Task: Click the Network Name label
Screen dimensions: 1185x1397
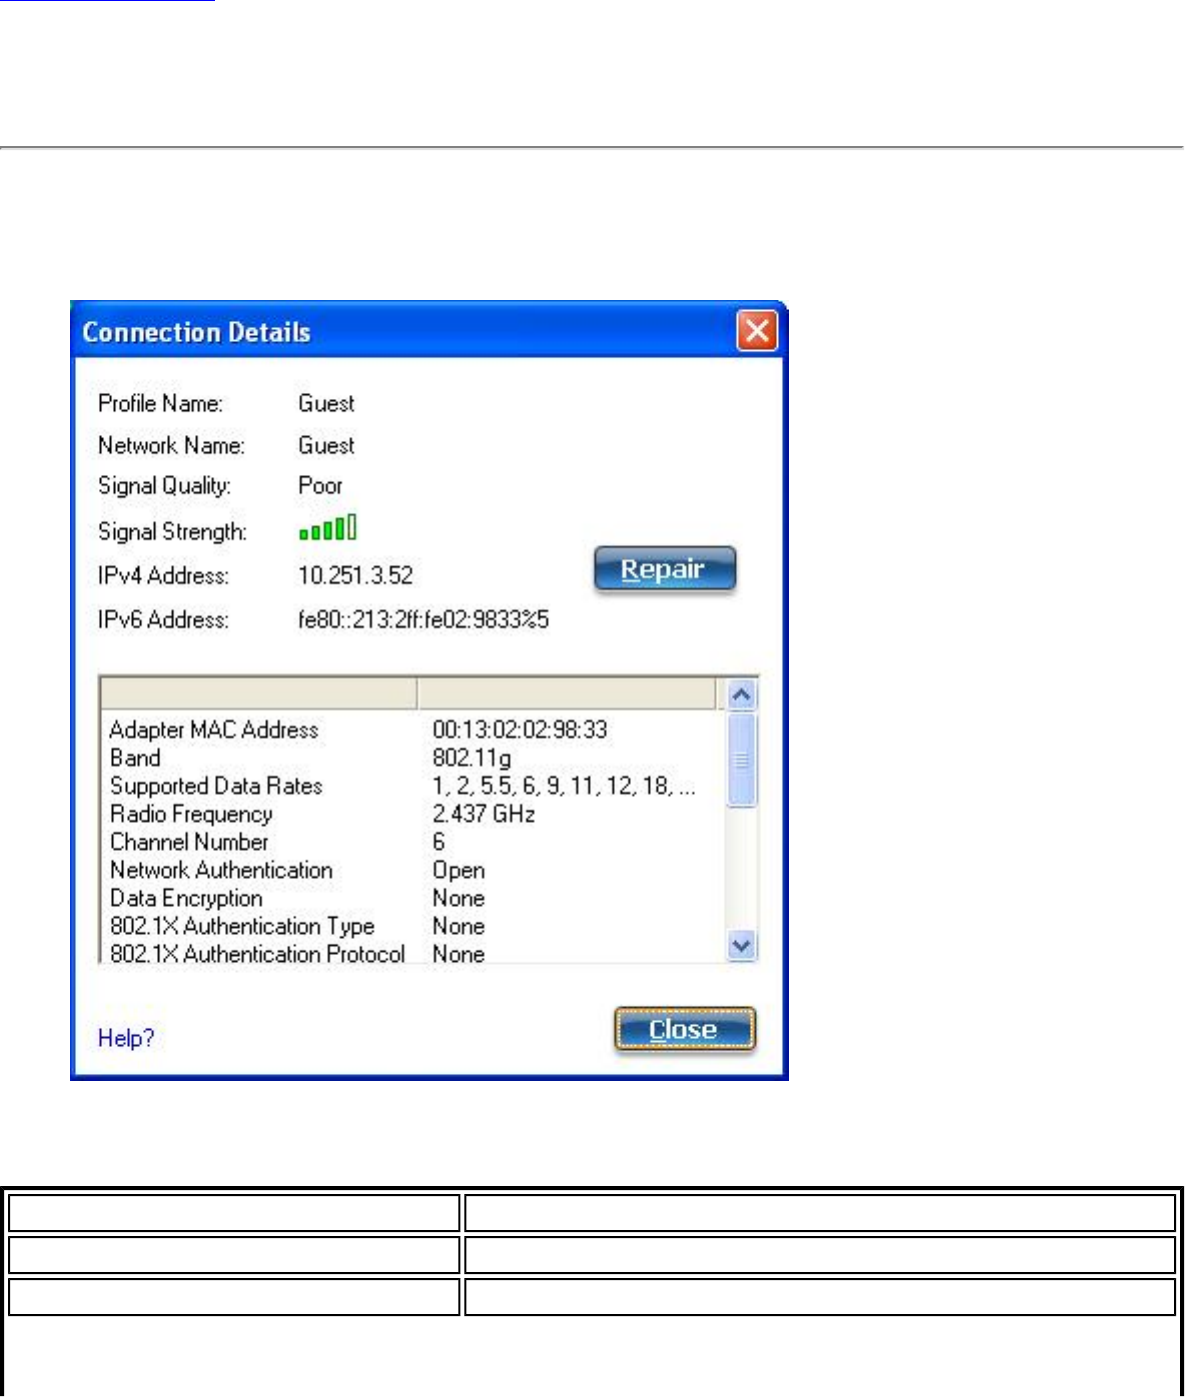Action: point(171,445)
